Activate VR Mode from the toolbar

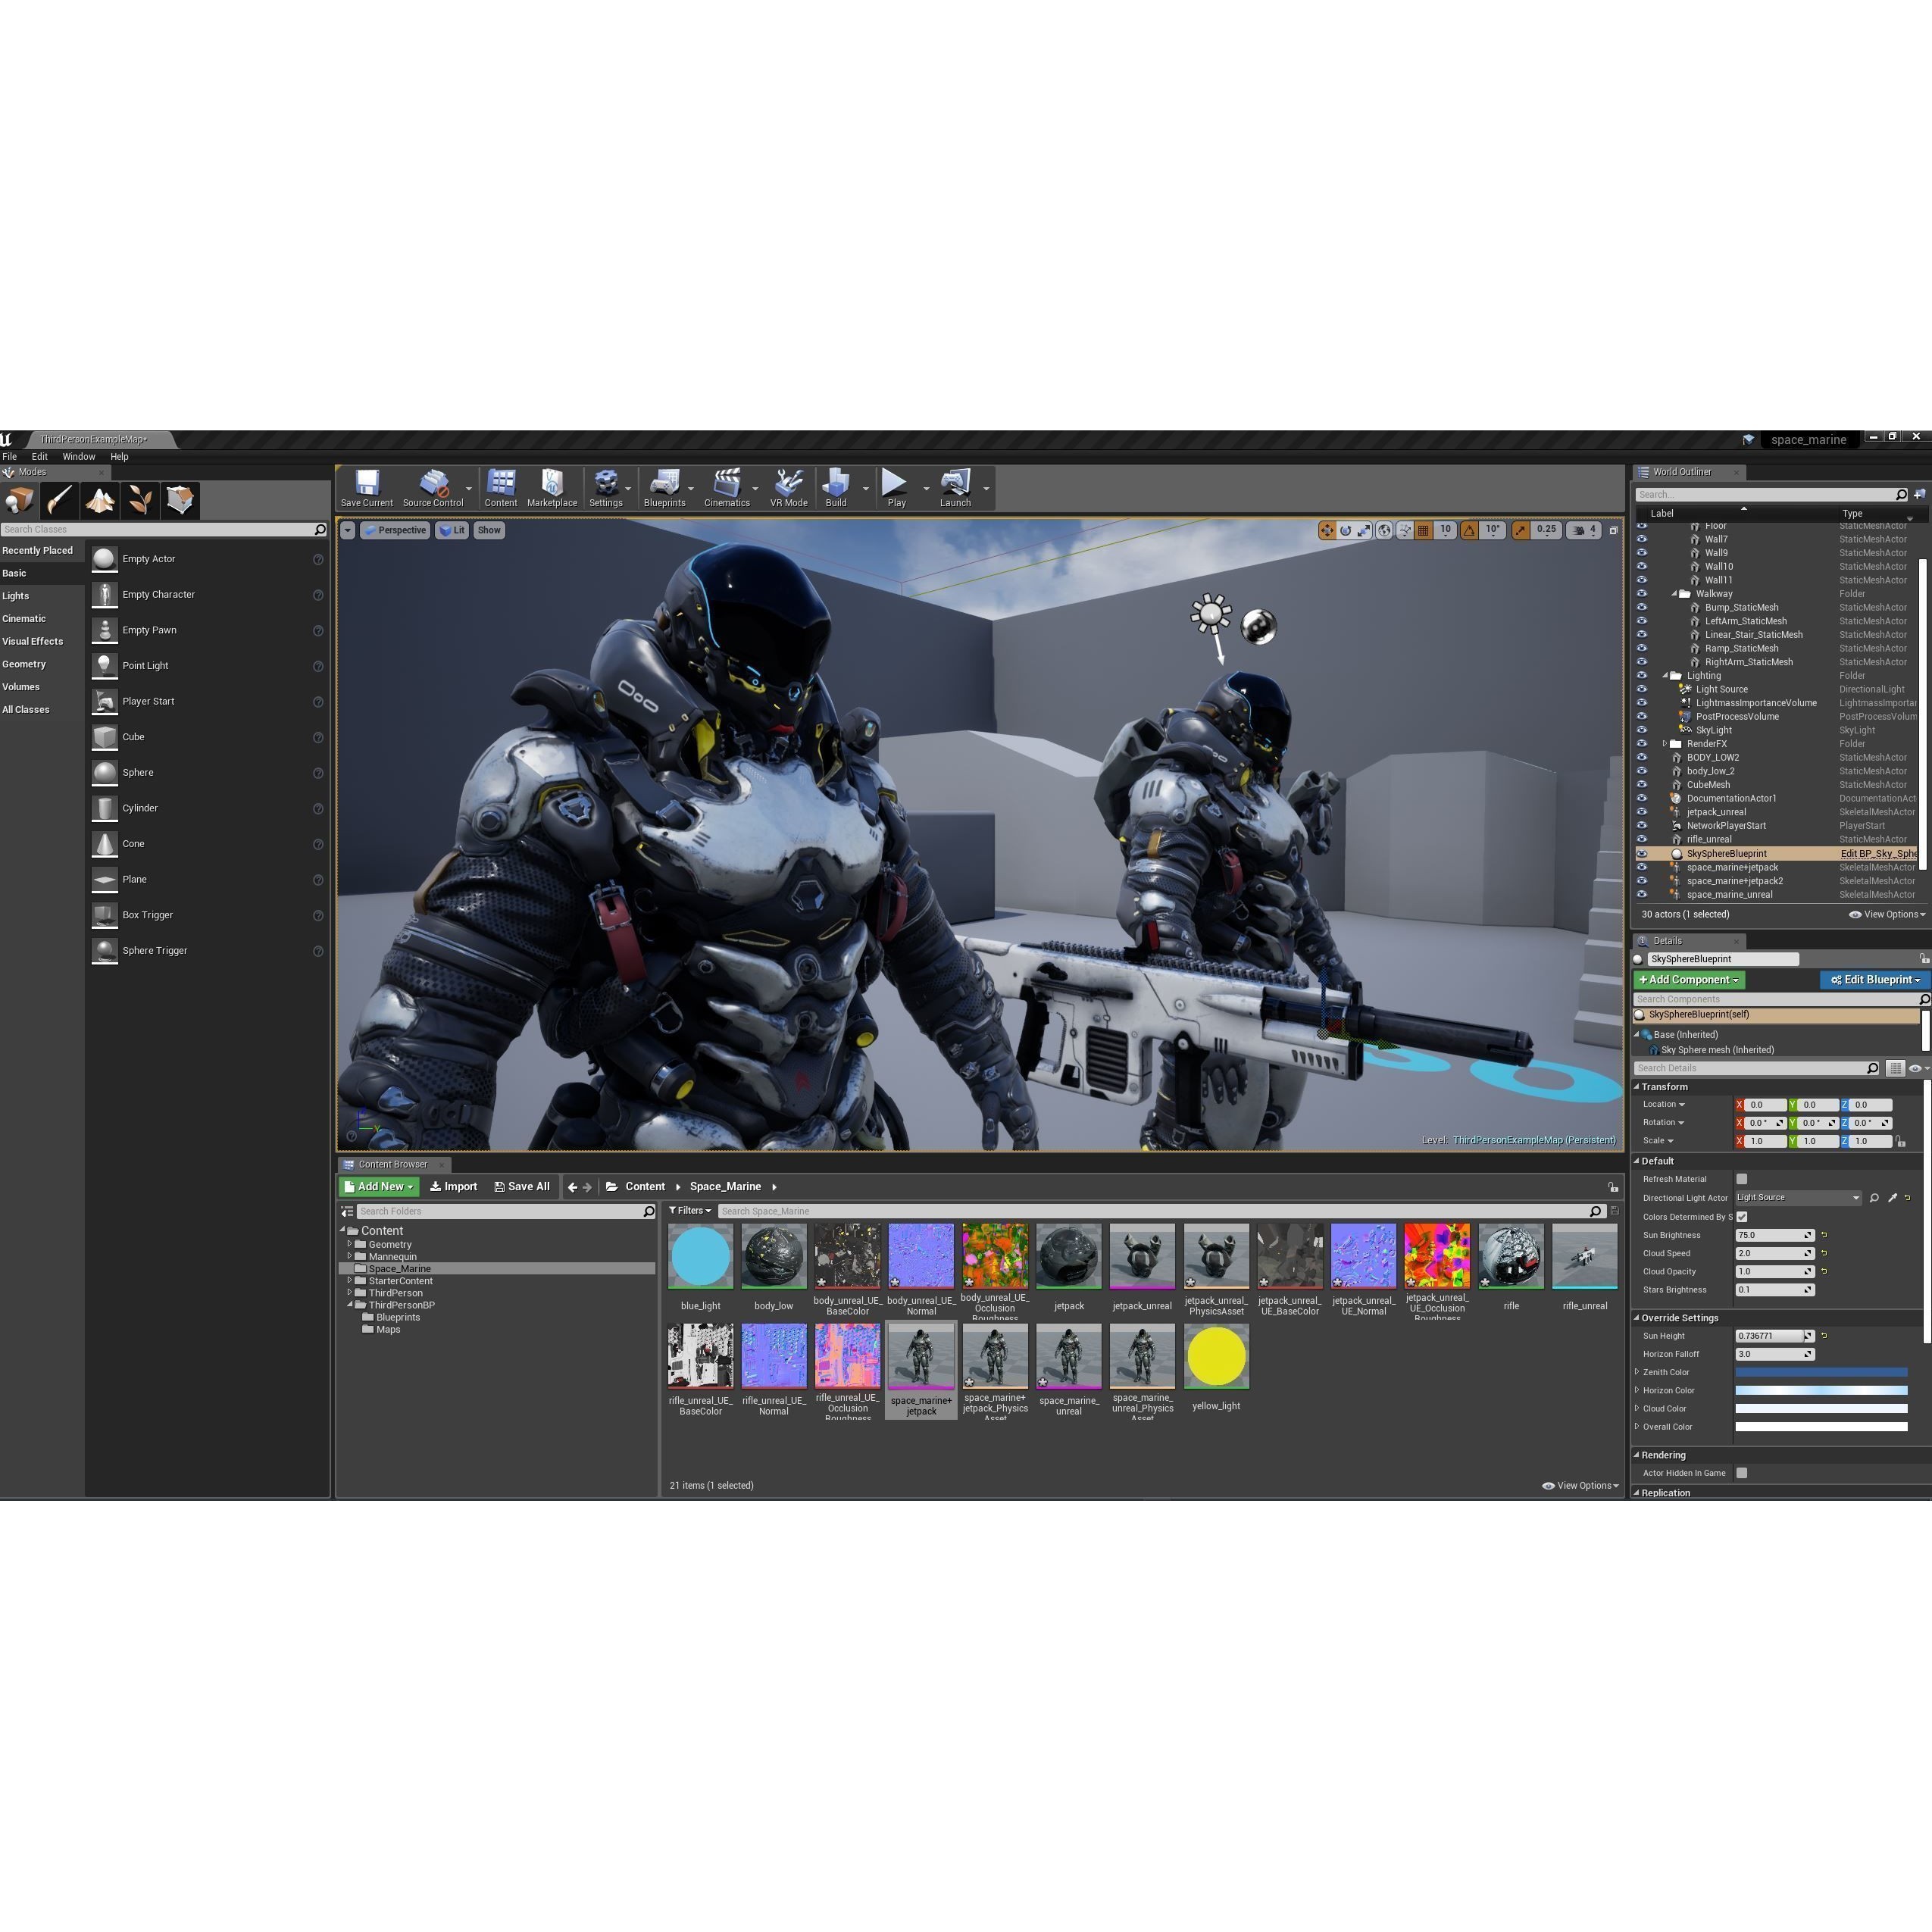pyautogui.click(x=789, y=488)
